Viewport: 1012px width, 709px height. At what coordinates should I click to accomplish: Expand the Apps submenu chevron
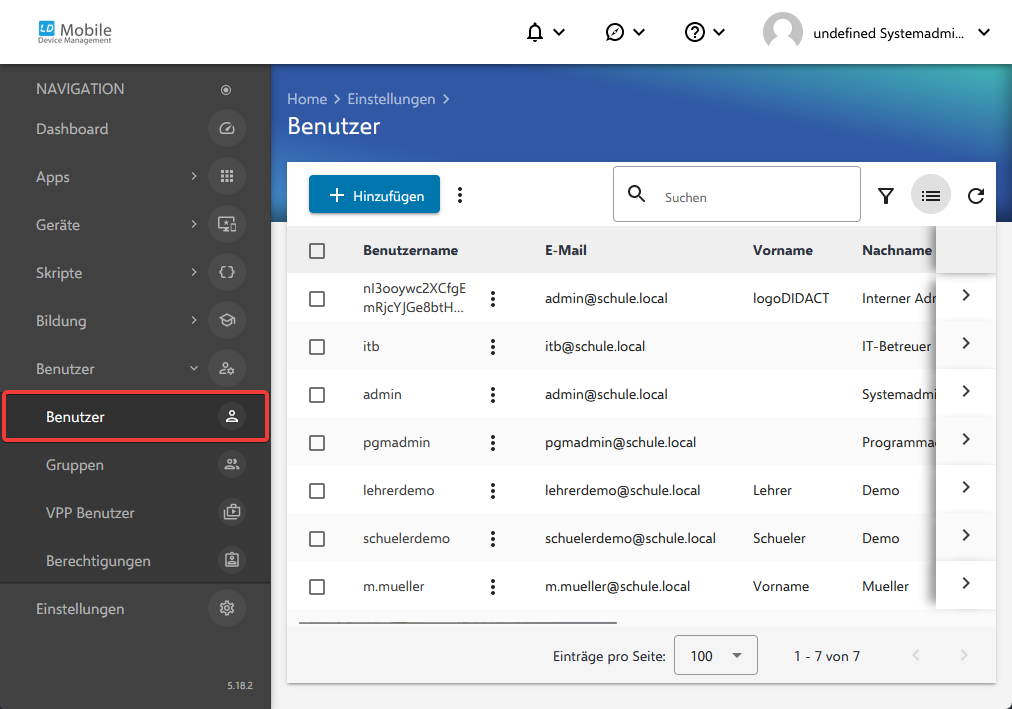pos(194,176)
